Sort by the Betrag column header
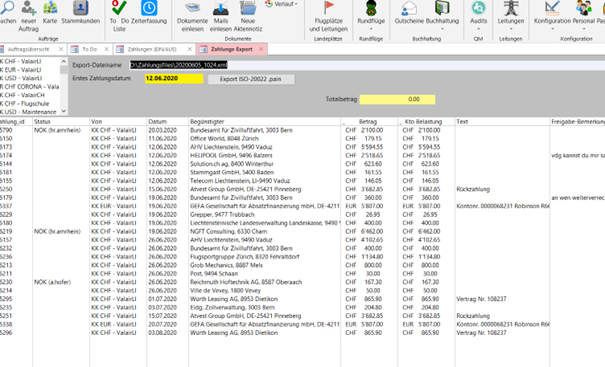 pos(369,122)
